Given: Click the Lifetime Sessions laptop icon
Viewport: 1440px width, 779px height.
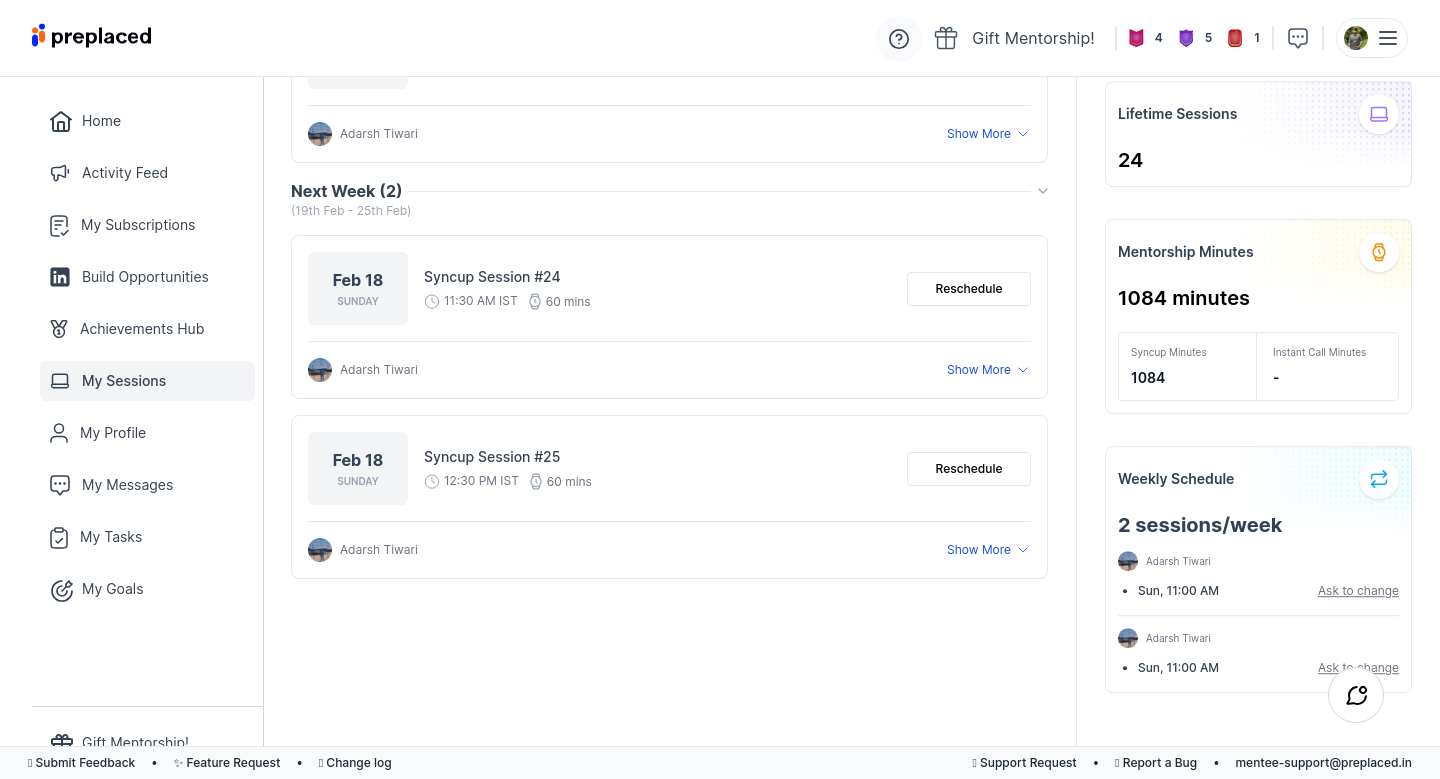Looking at the screenshot, I should click(1378, 114).
